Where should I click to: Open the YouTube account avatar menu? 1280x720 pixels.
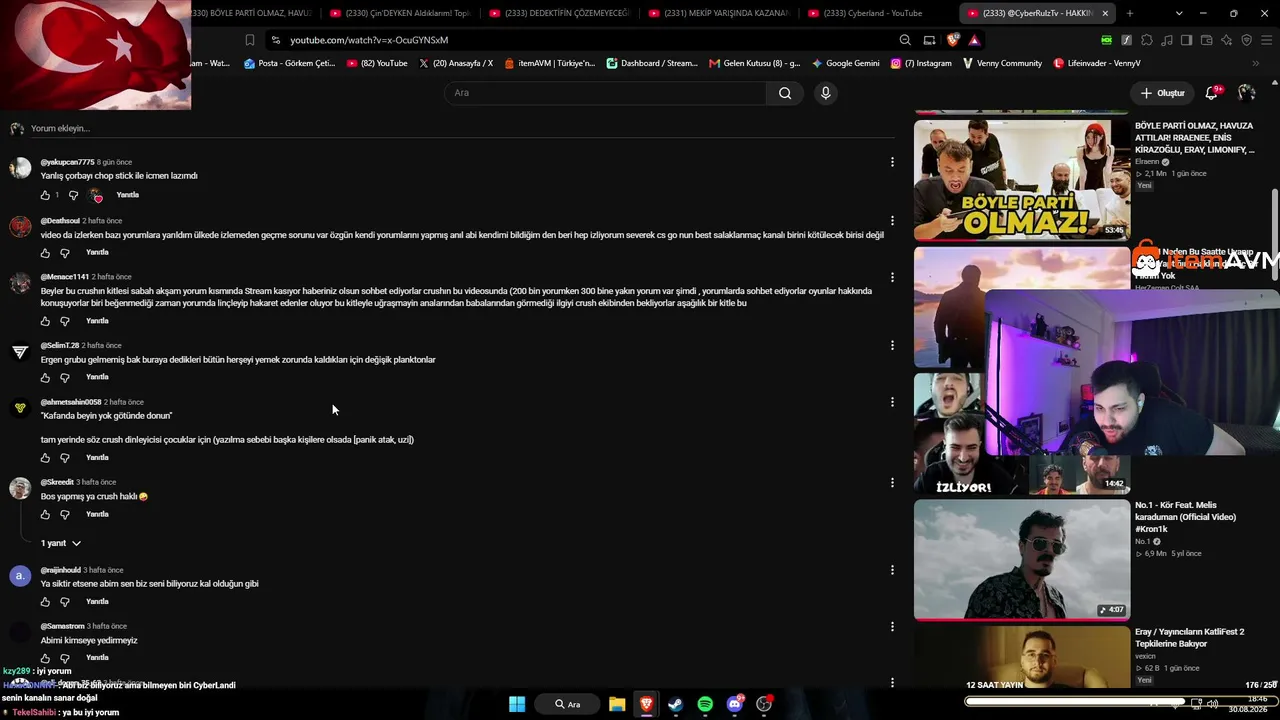pyautogui.click(x=1247, y=93)
